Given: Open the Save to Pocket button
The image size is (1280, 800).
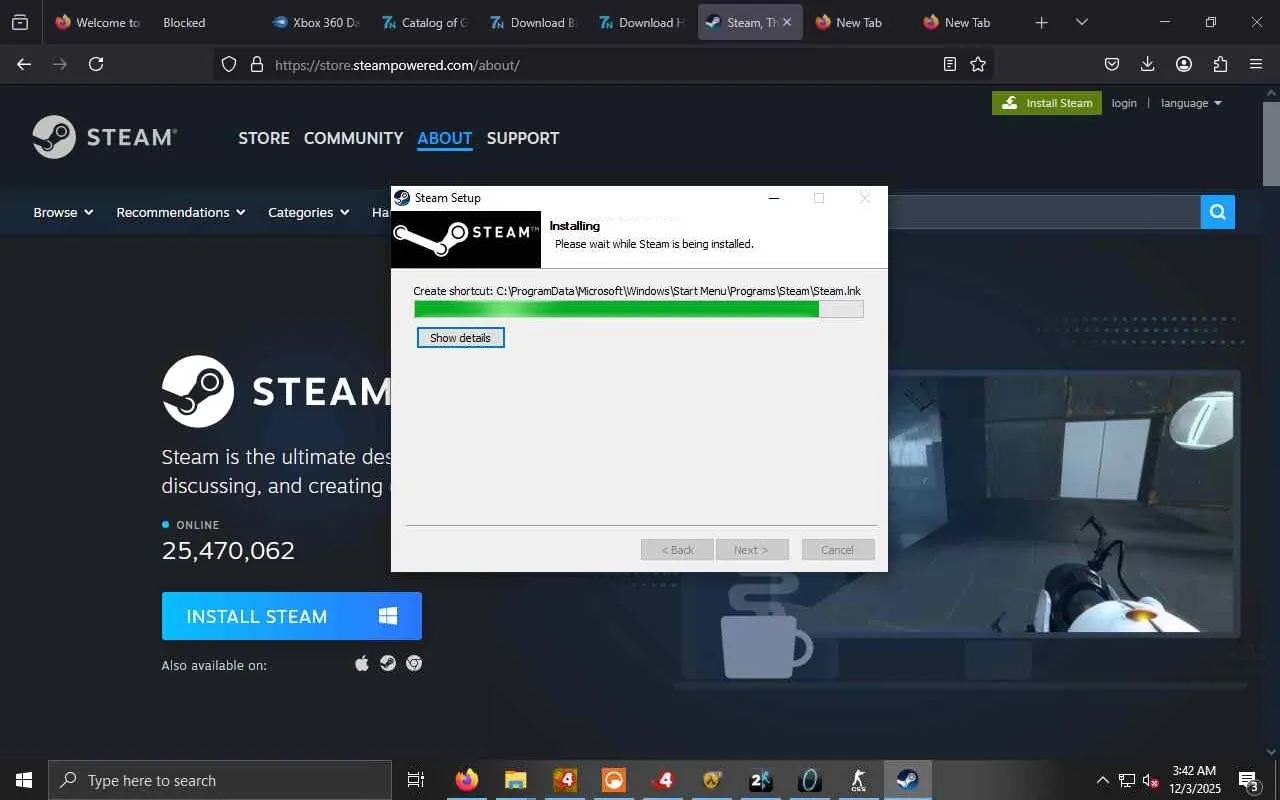Looking at the screenshot, I should [1112, 64].
